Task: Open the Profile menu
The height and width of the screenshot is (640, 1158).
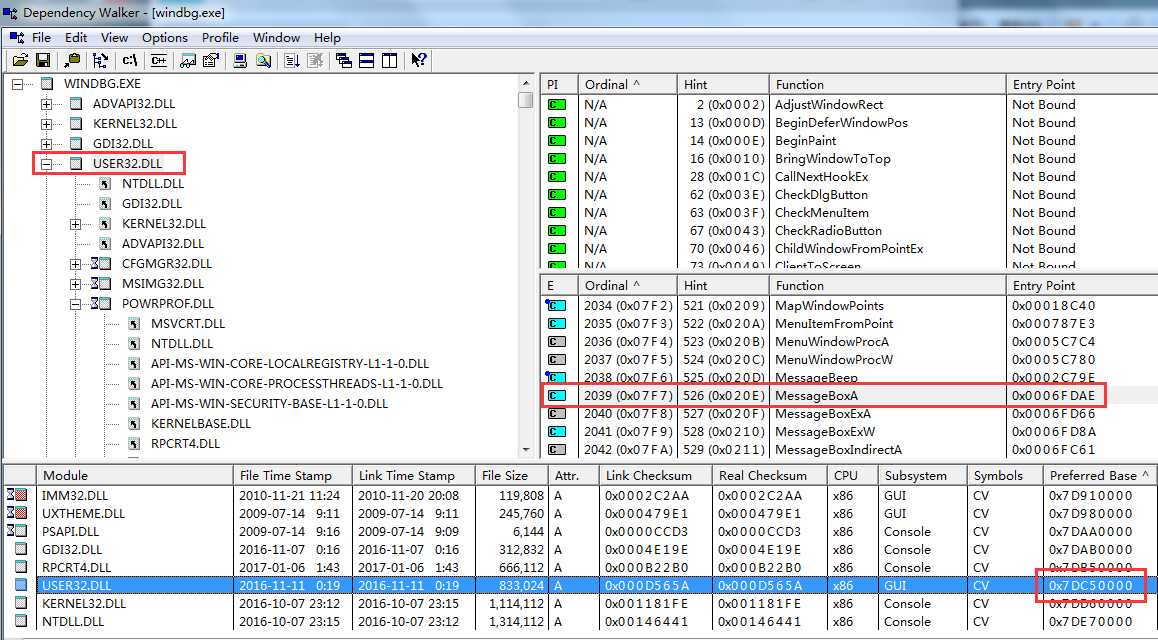Action: pos(220,38)
